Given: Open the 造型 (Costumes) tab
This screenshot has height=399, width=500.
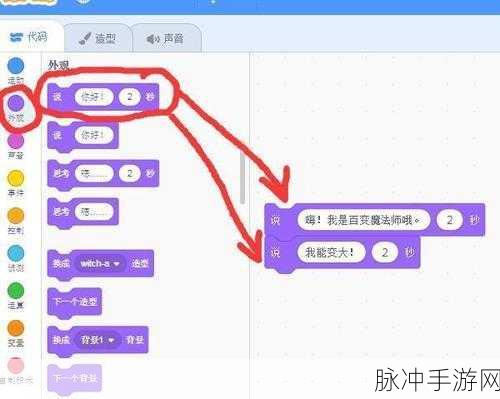Looking at the screenshot, I should point(97,38).
